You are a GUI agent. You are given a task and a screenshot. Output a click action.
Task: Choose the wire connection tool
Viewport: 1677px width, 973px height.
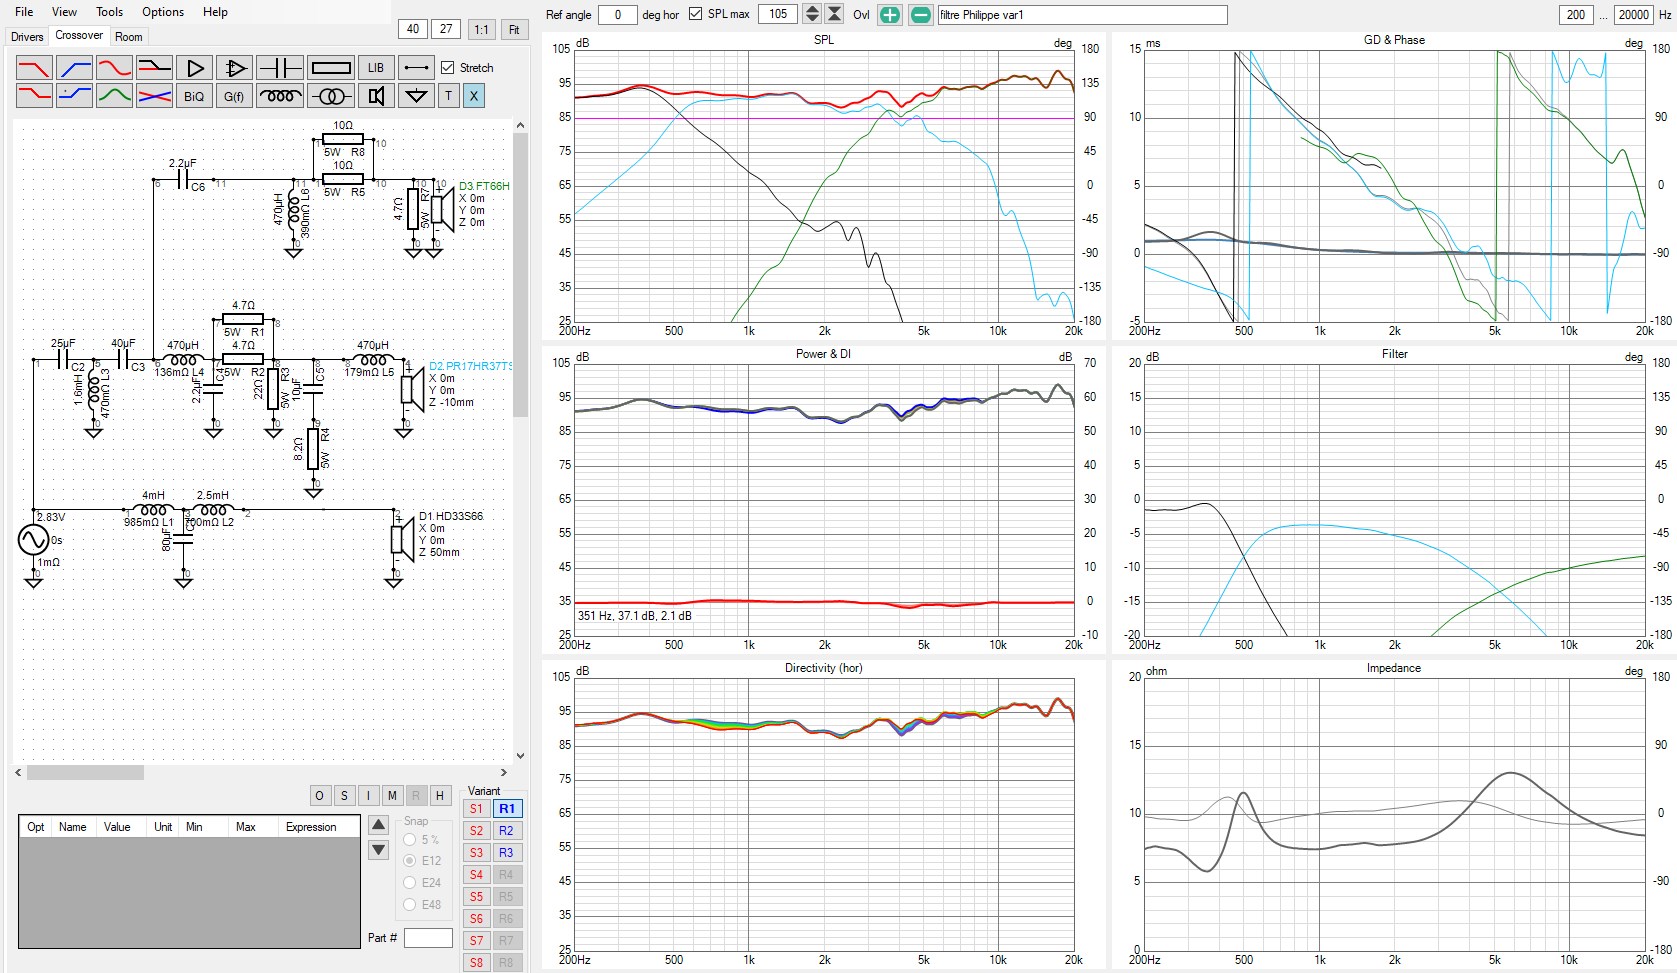coord(416,68)
